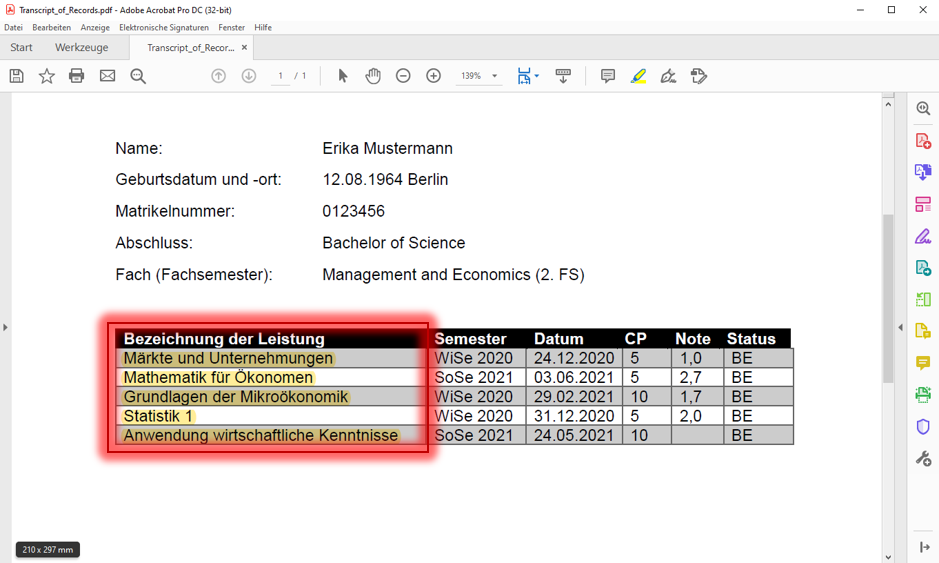Open the search magnifier in the right pane
939x563 pixels.
click(923, 108)
